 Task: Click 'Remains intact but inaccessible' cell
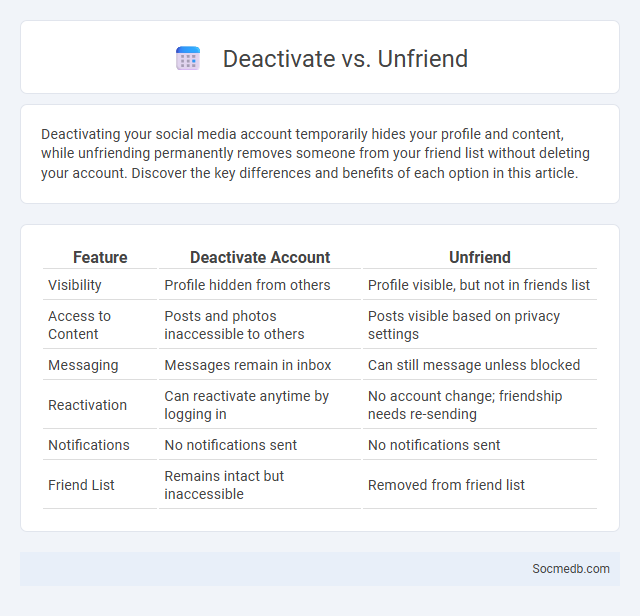tap(224, 485)
